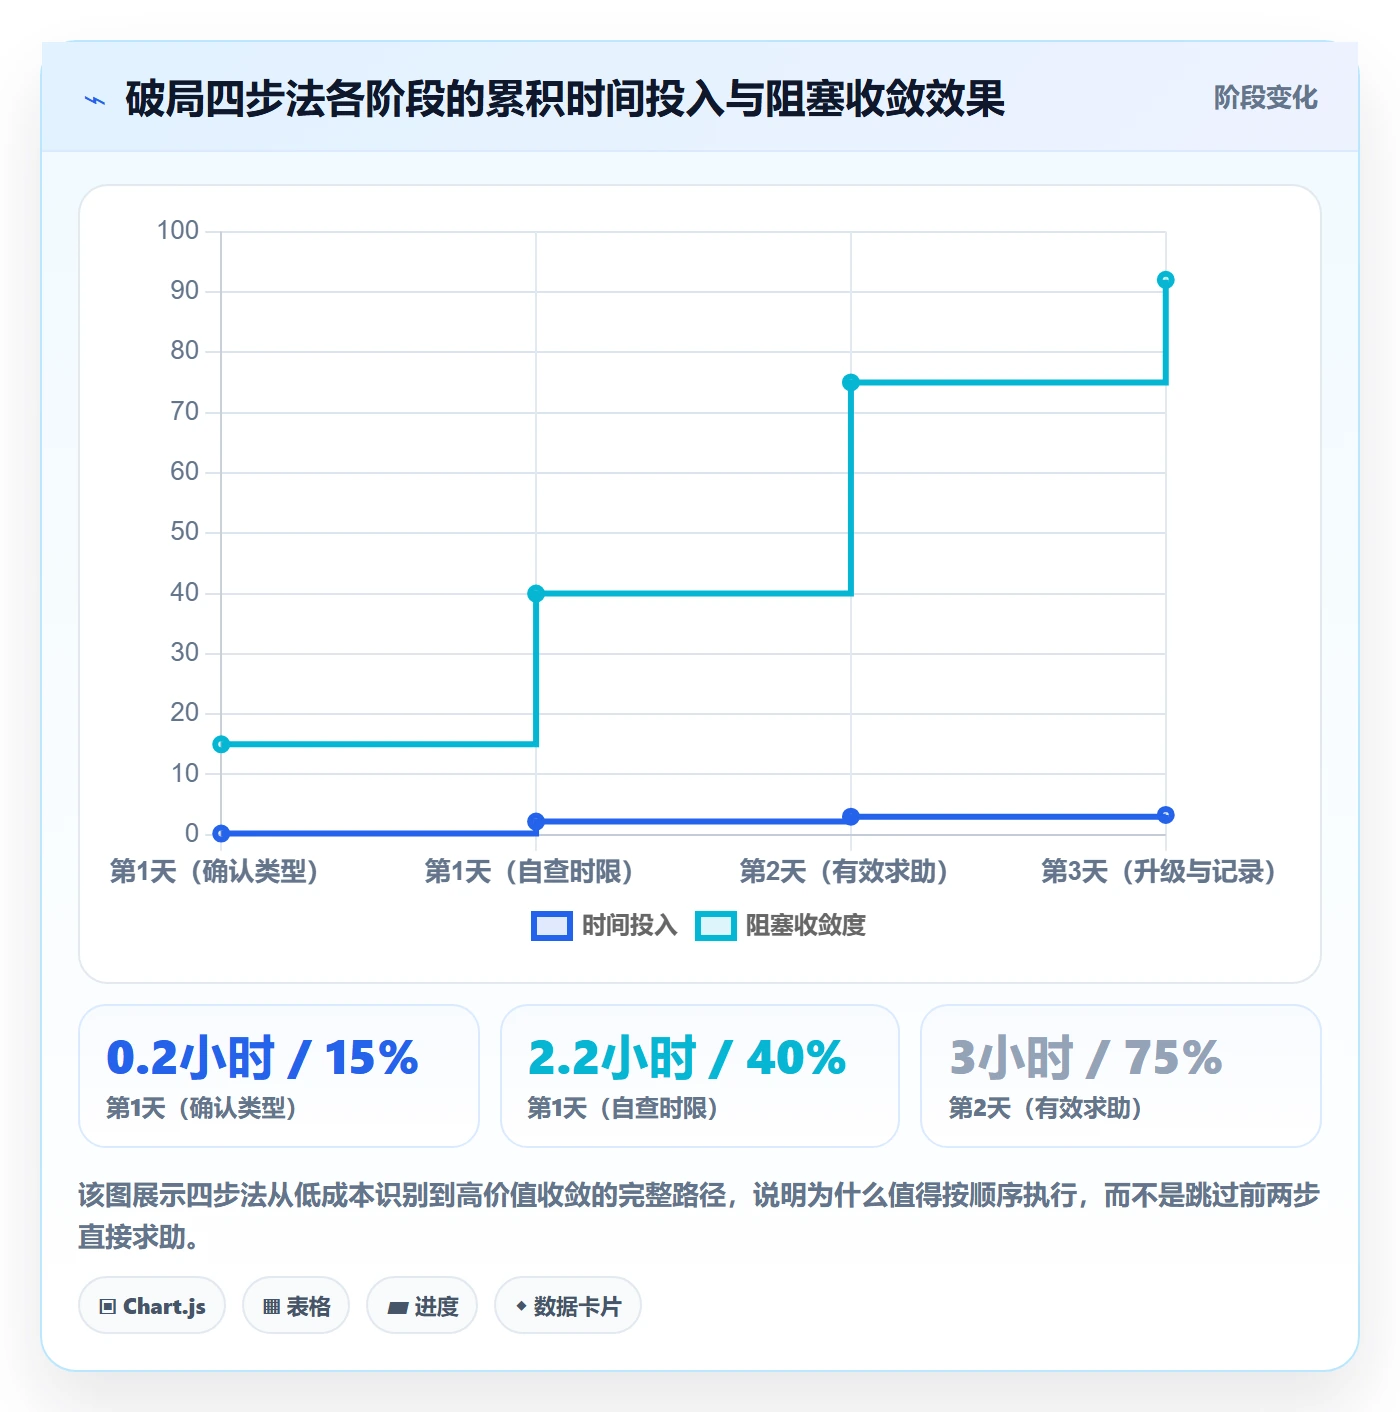Click the blue 时间投入 point at 第1天（确认类型）
Screen dimensions: 1400x1412
point(221,833)
